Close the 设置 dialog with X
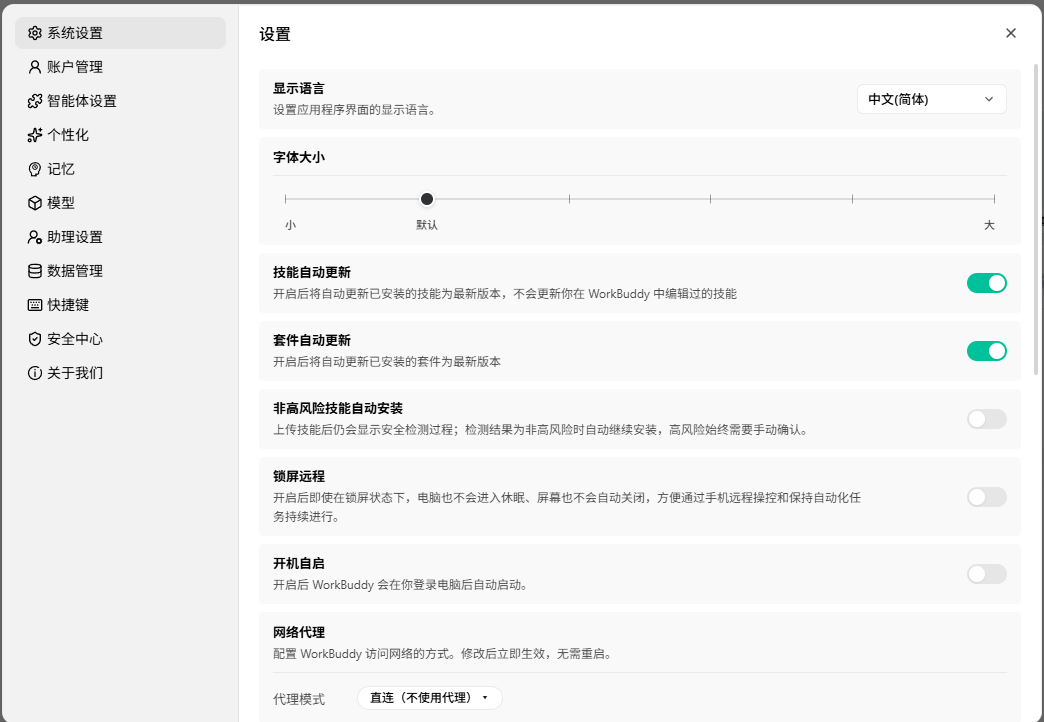 [x=1011, y=33]
